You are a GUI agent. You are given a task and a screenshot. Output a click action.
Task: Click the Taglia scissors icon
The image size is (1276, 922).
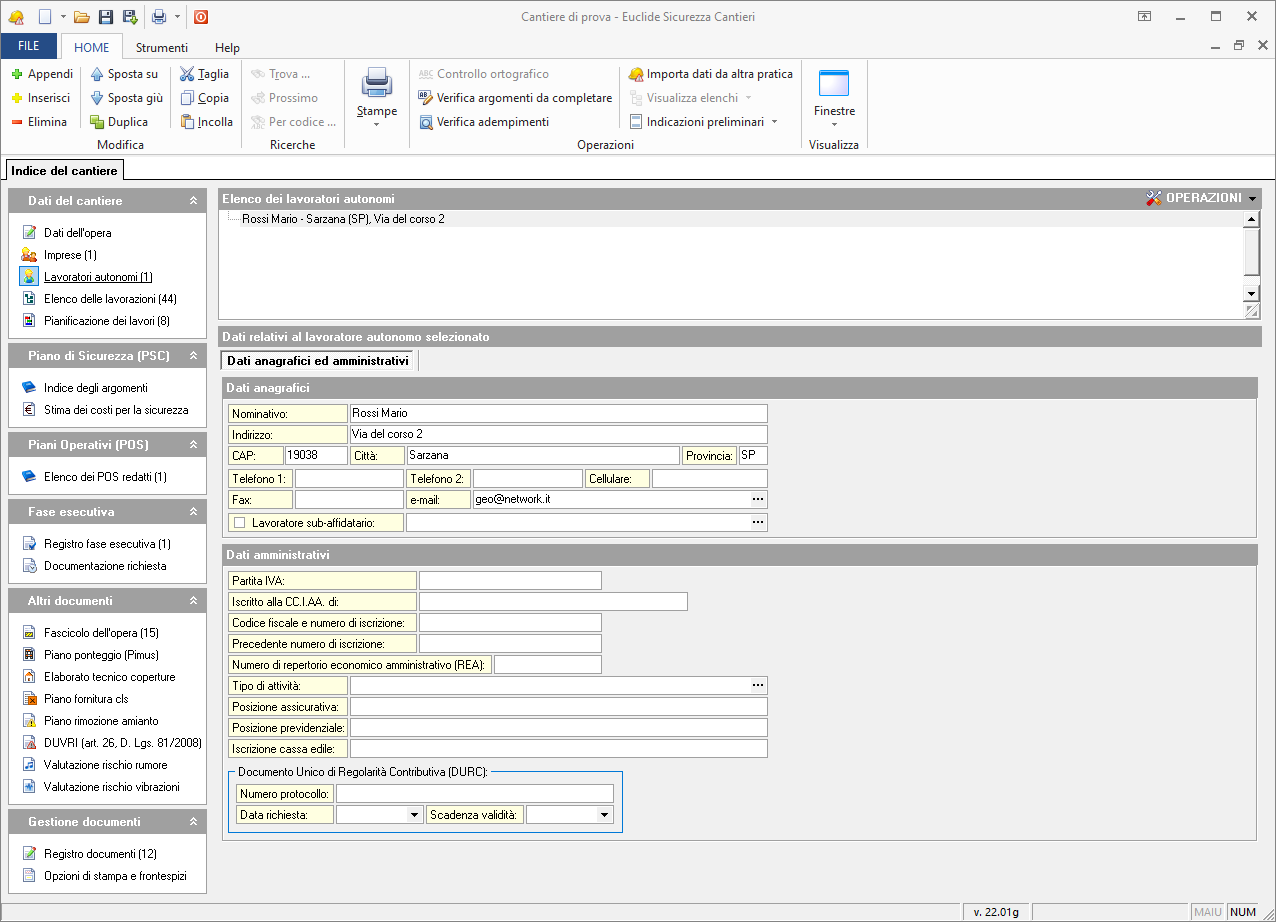click(x=187, y=74)
